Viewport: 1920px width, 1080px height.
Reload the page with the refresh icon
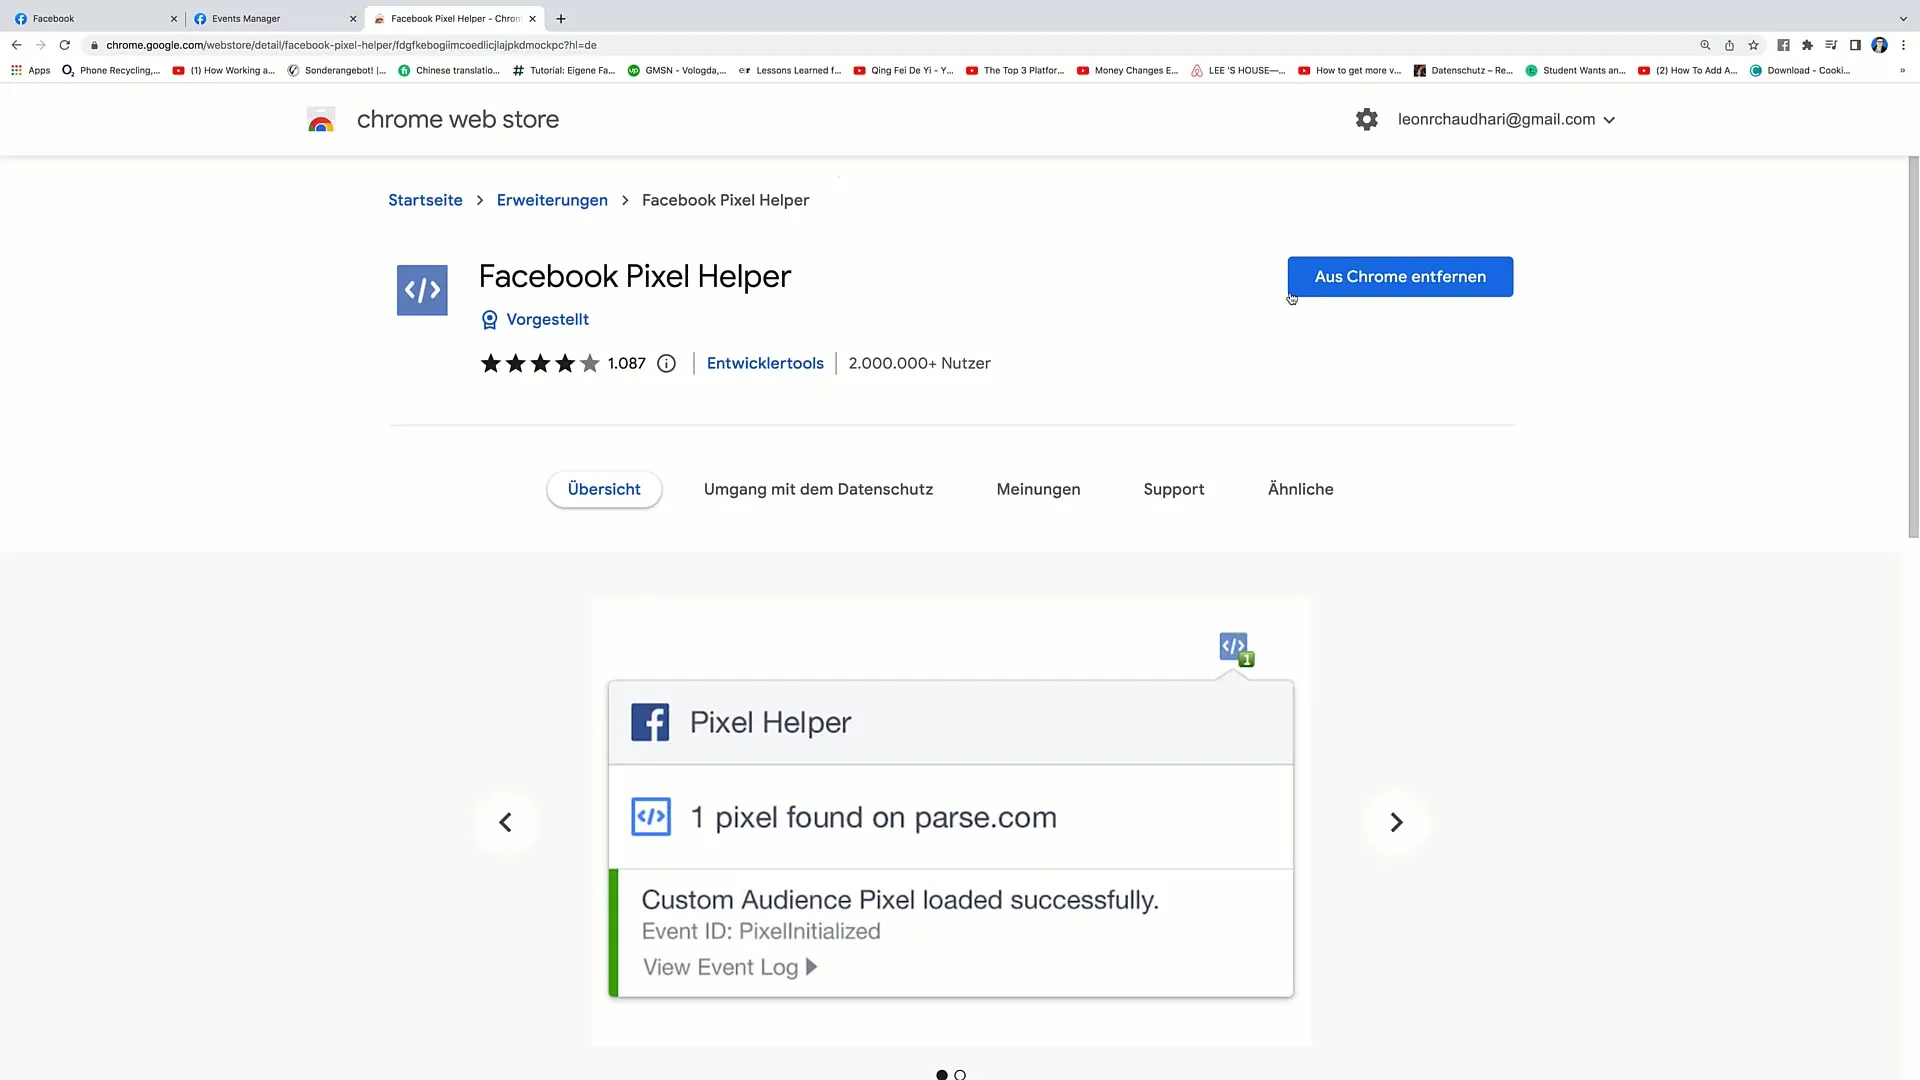tap(65, 45)
